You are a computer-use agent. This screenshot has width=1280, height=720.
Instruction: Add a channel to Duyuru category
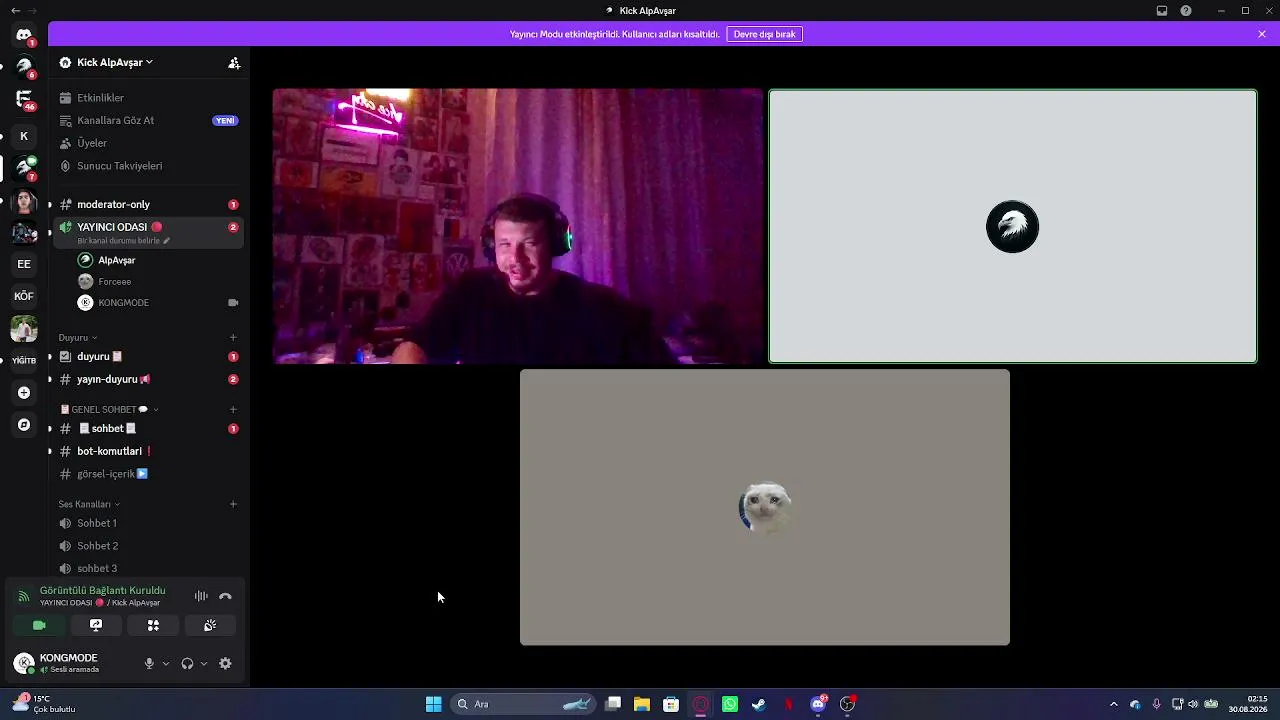point(233,338)
